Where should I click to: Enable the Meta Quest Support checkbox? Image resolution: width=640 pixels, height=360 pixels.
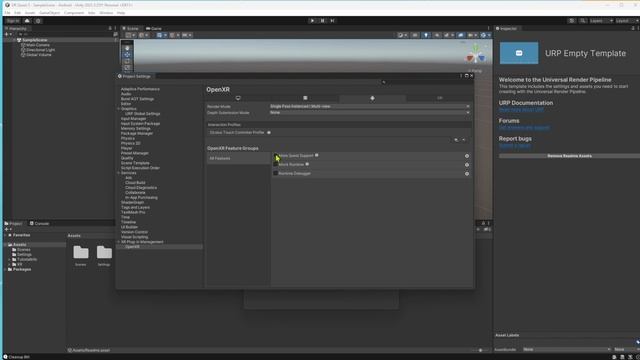click(x=276, y=156)
